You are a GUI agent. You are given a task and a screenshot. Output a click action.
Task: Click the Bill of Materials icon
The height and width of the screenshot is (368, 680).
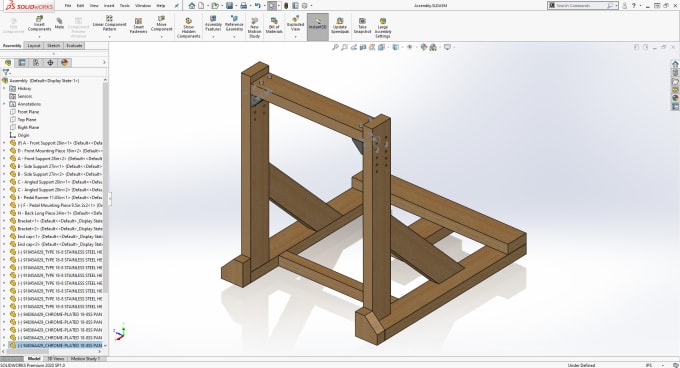pyautogui.click(x=274, y=26)
